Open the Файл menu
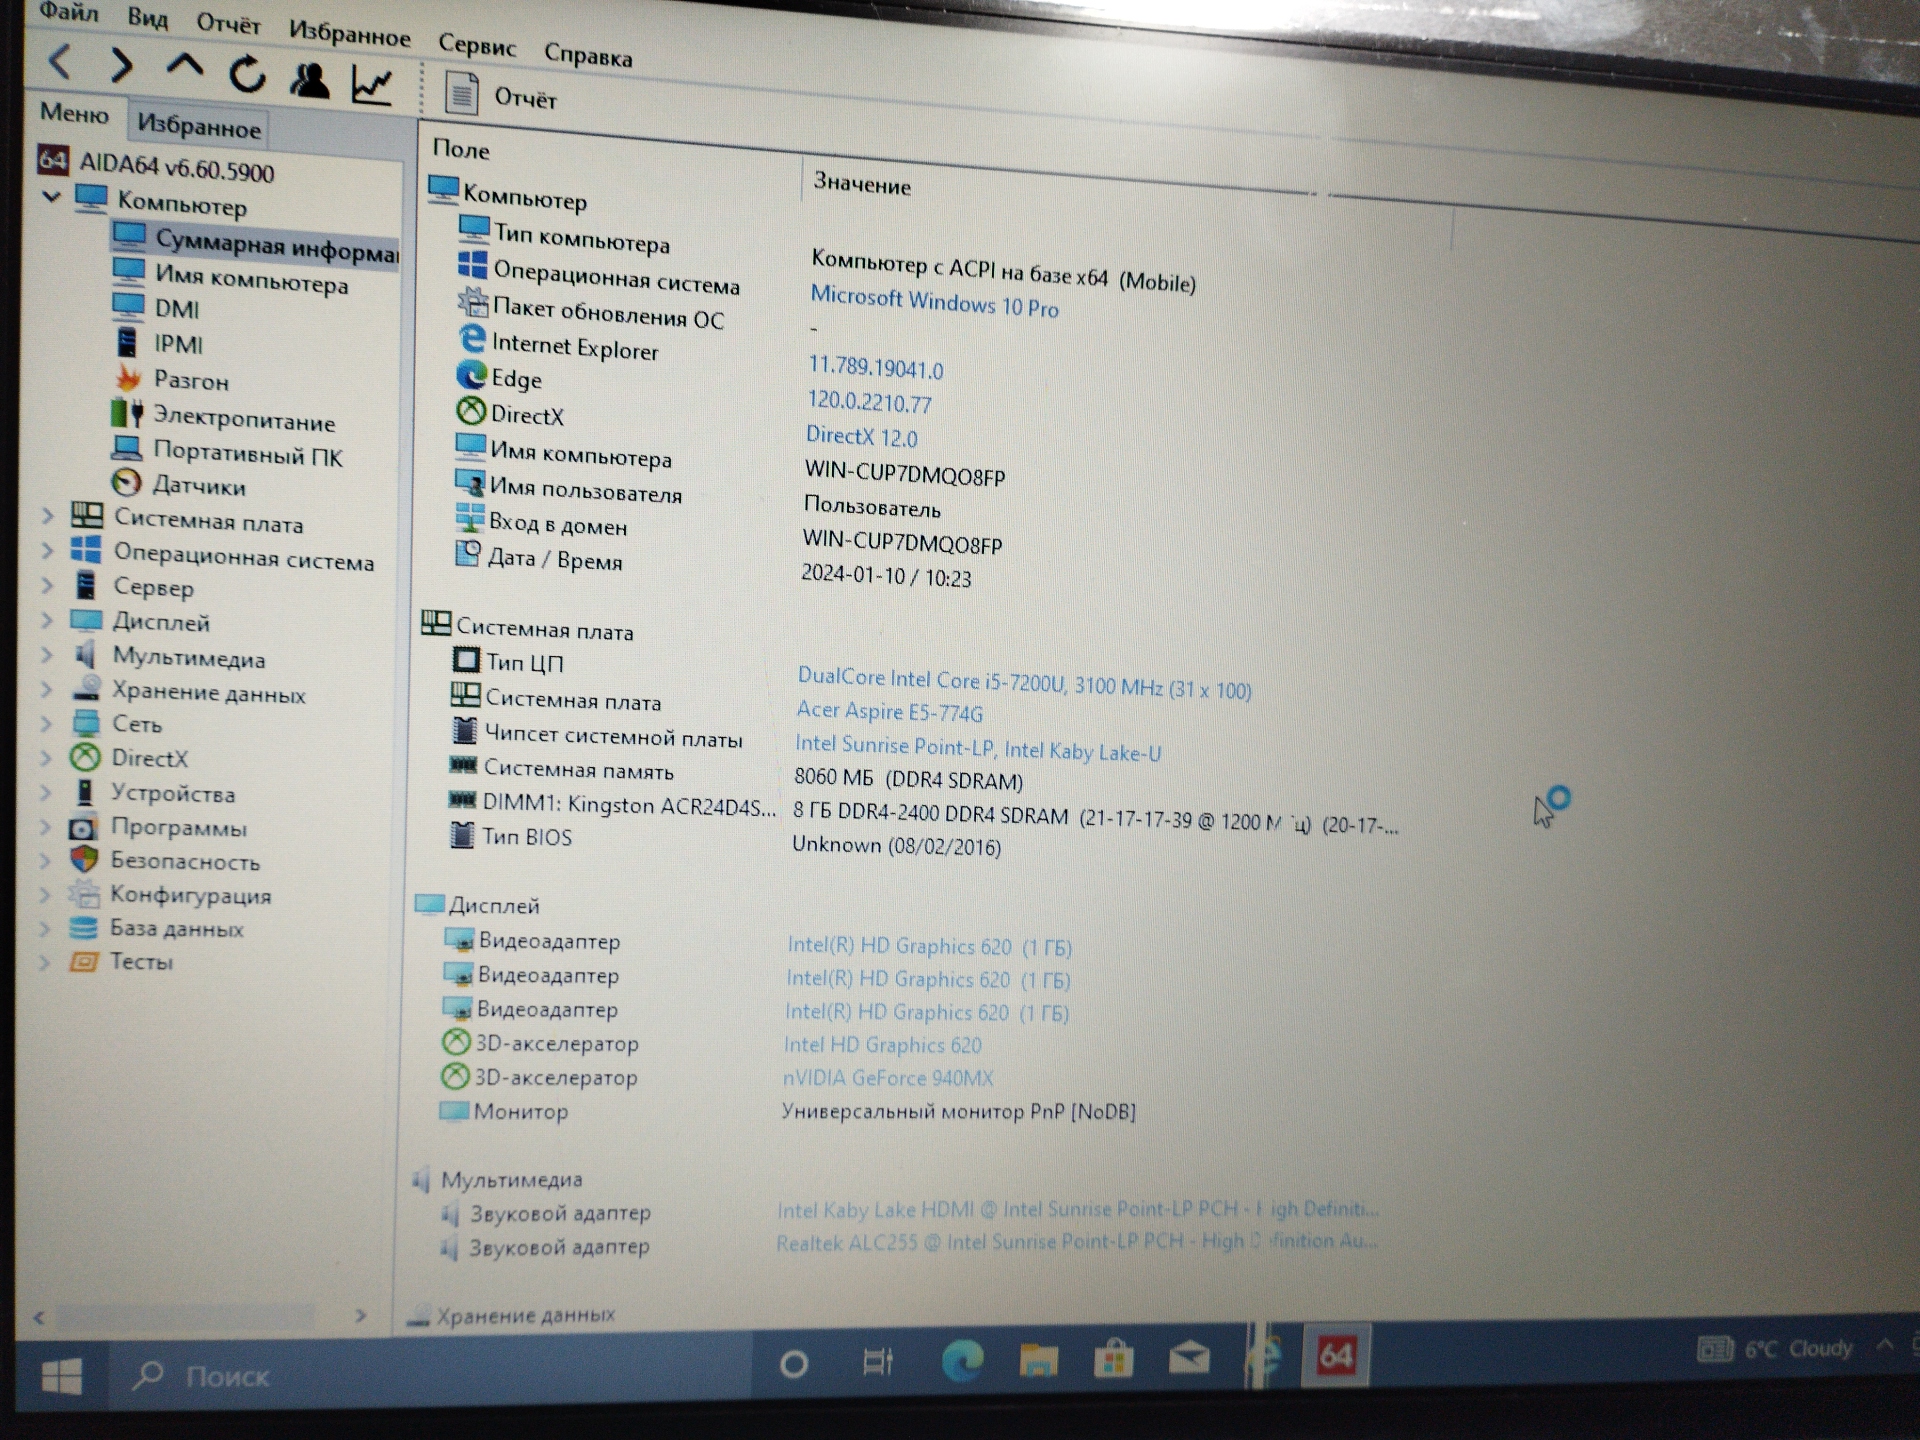1920x1440 pixels. (x=68, y=12)
